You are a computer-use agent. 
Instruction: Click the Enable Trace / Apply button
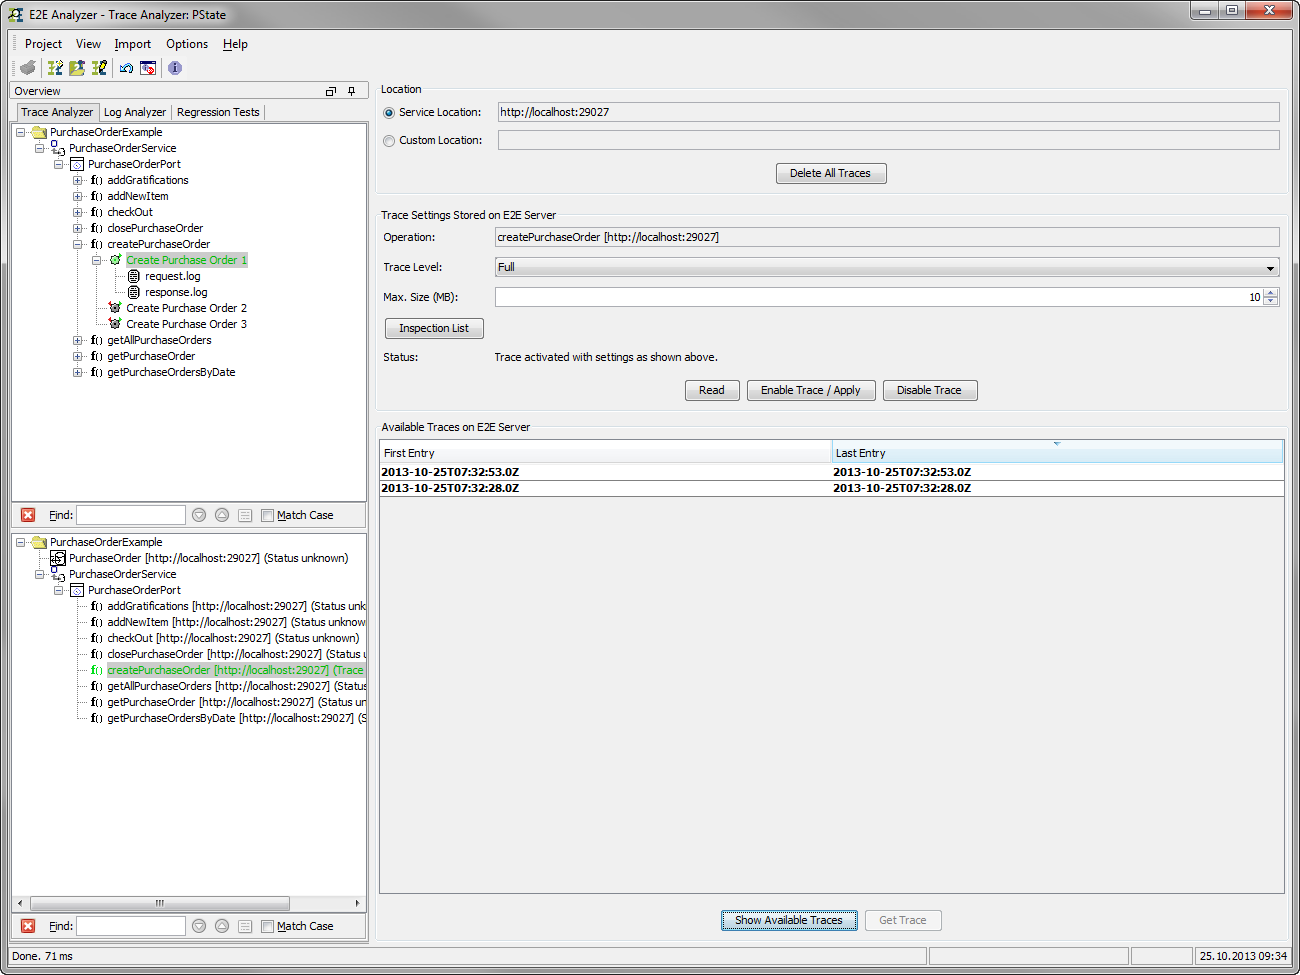[x=811, y=390]
